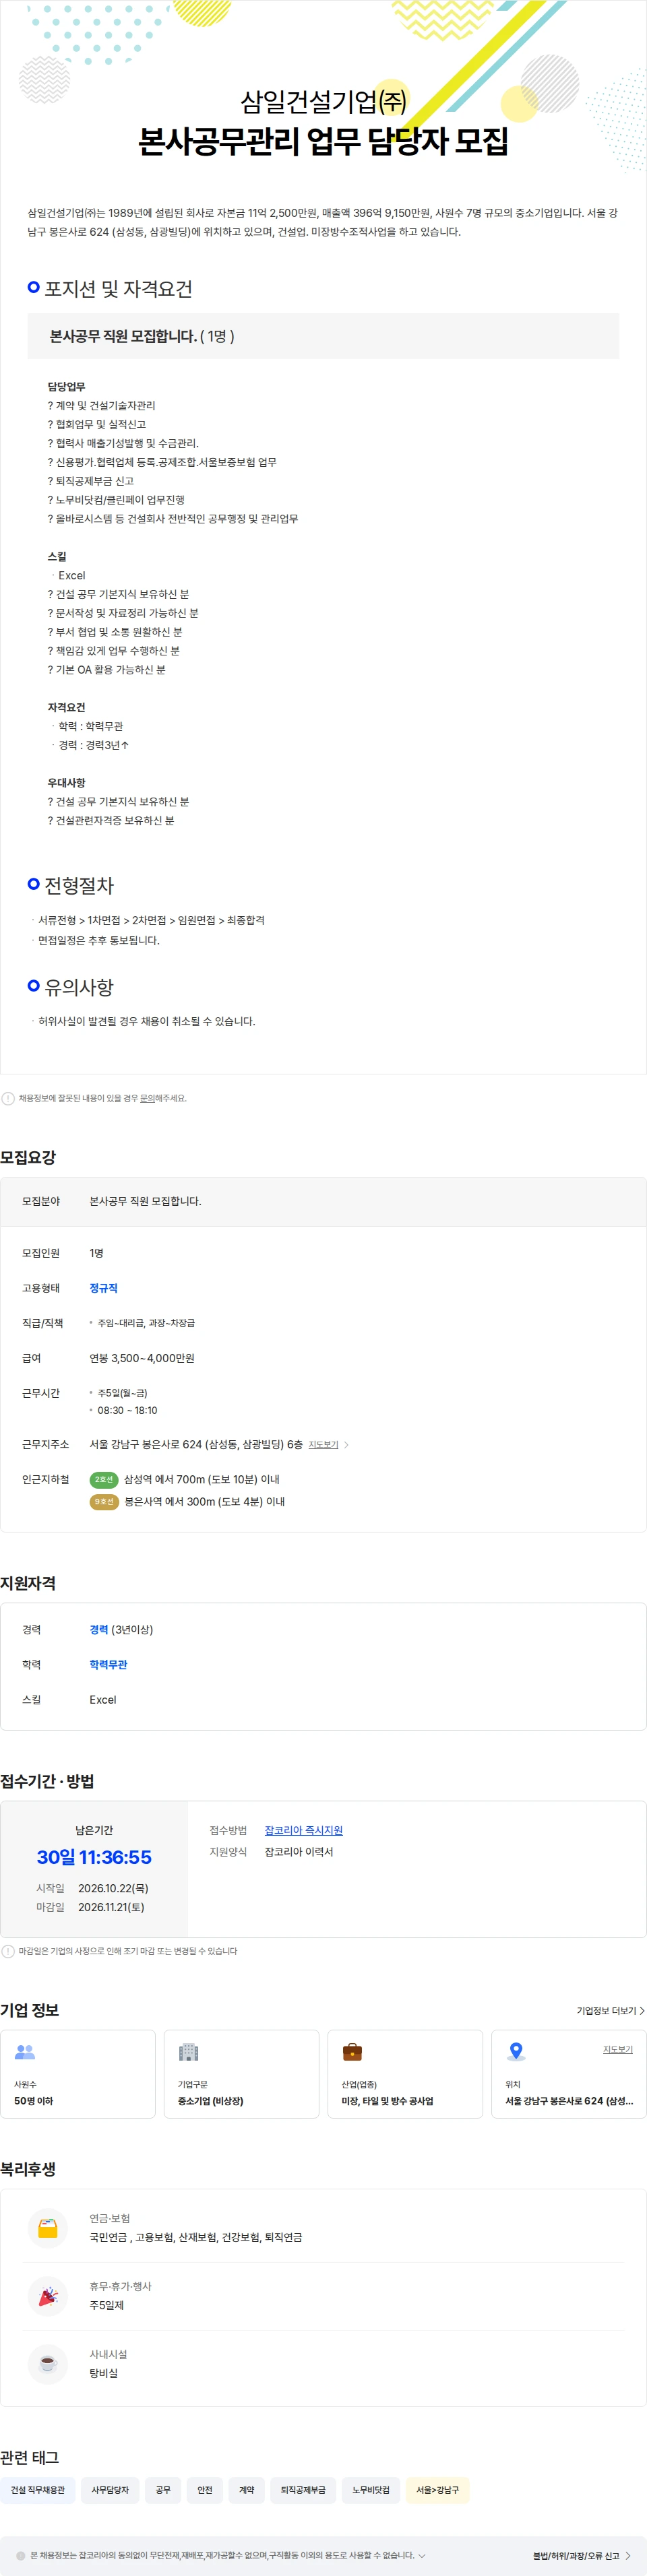The image size is (647, 2576).
Task: Click 잡코리아 즉시지원 apply link
Action: pos(304,1830)
